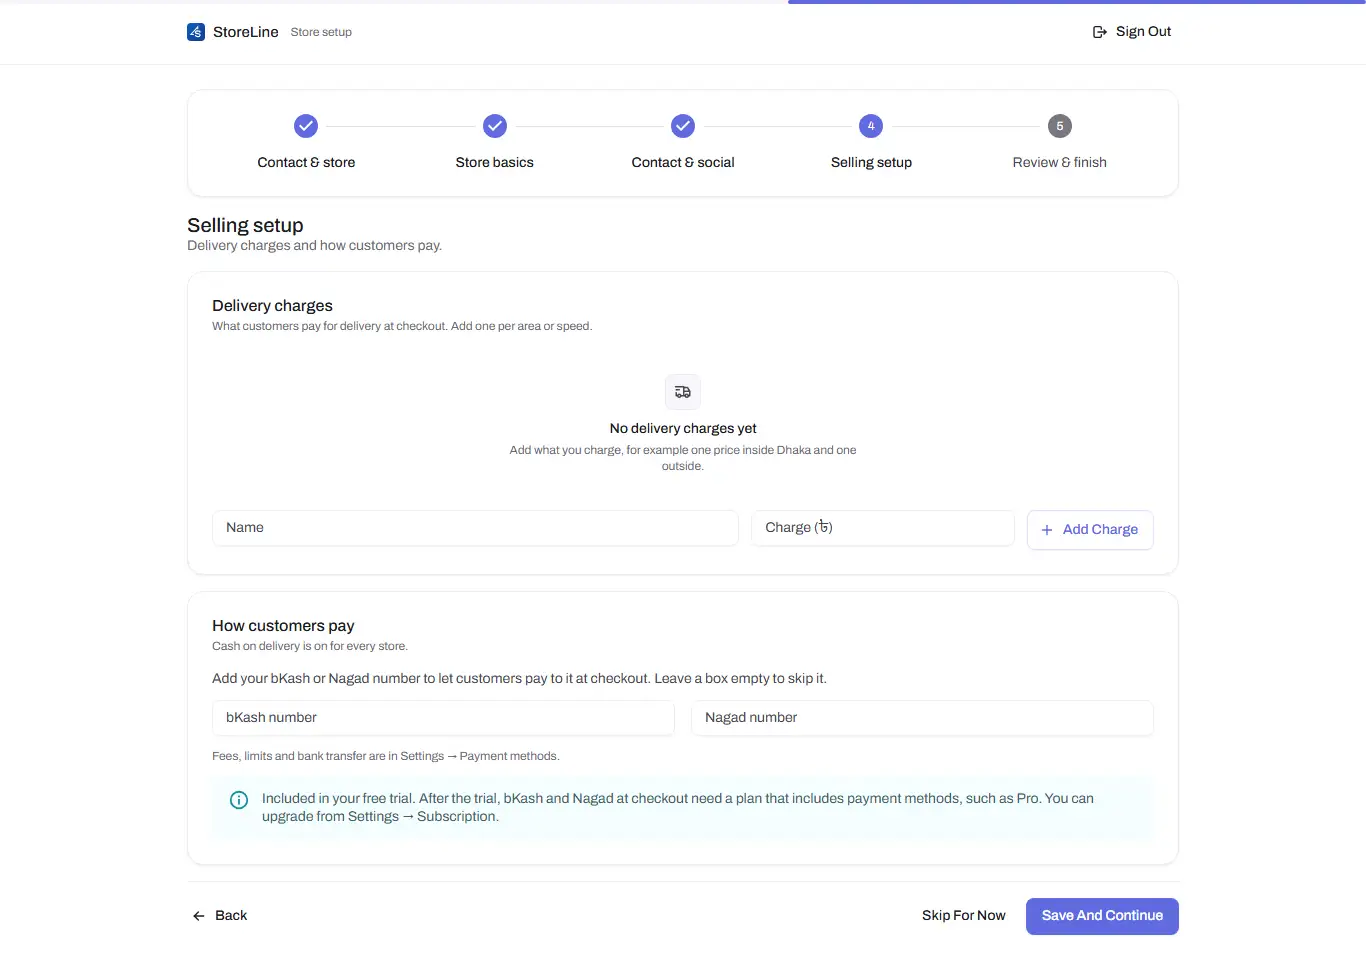1366x959 pixels.
Task: Focus the bKash number field
Action: (443, 718)
